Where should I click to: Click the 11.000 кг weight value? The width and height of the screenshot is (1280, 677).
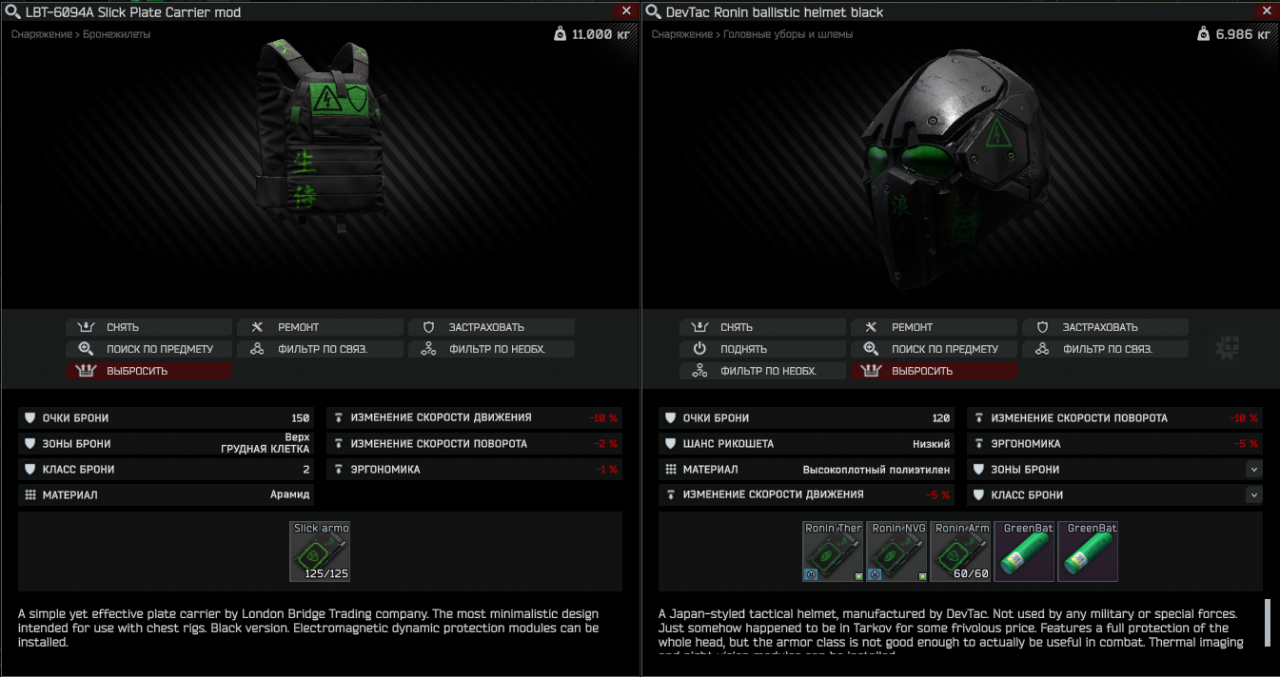tap(601, 34)
